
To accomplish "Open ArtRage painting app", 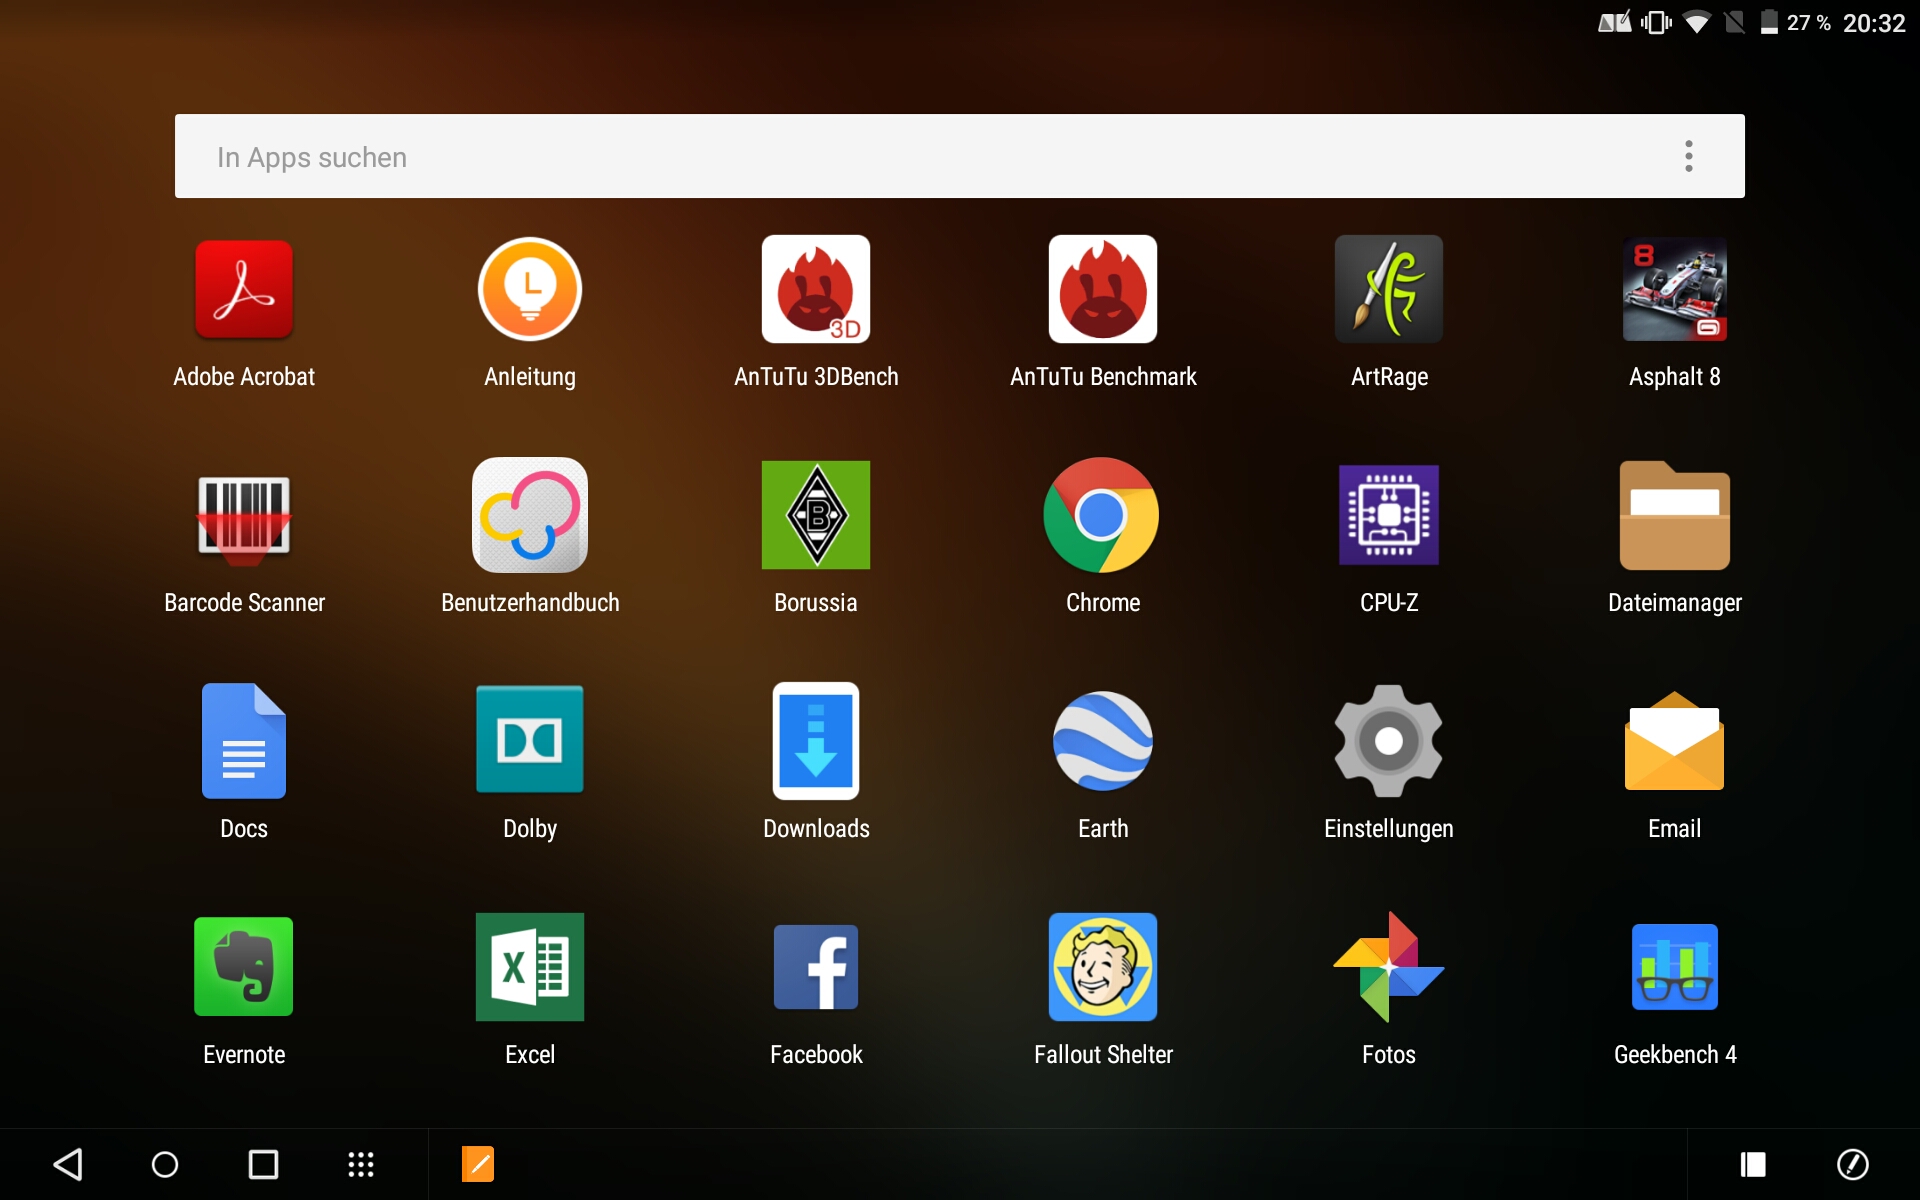I will click(x=1389, y=289).
